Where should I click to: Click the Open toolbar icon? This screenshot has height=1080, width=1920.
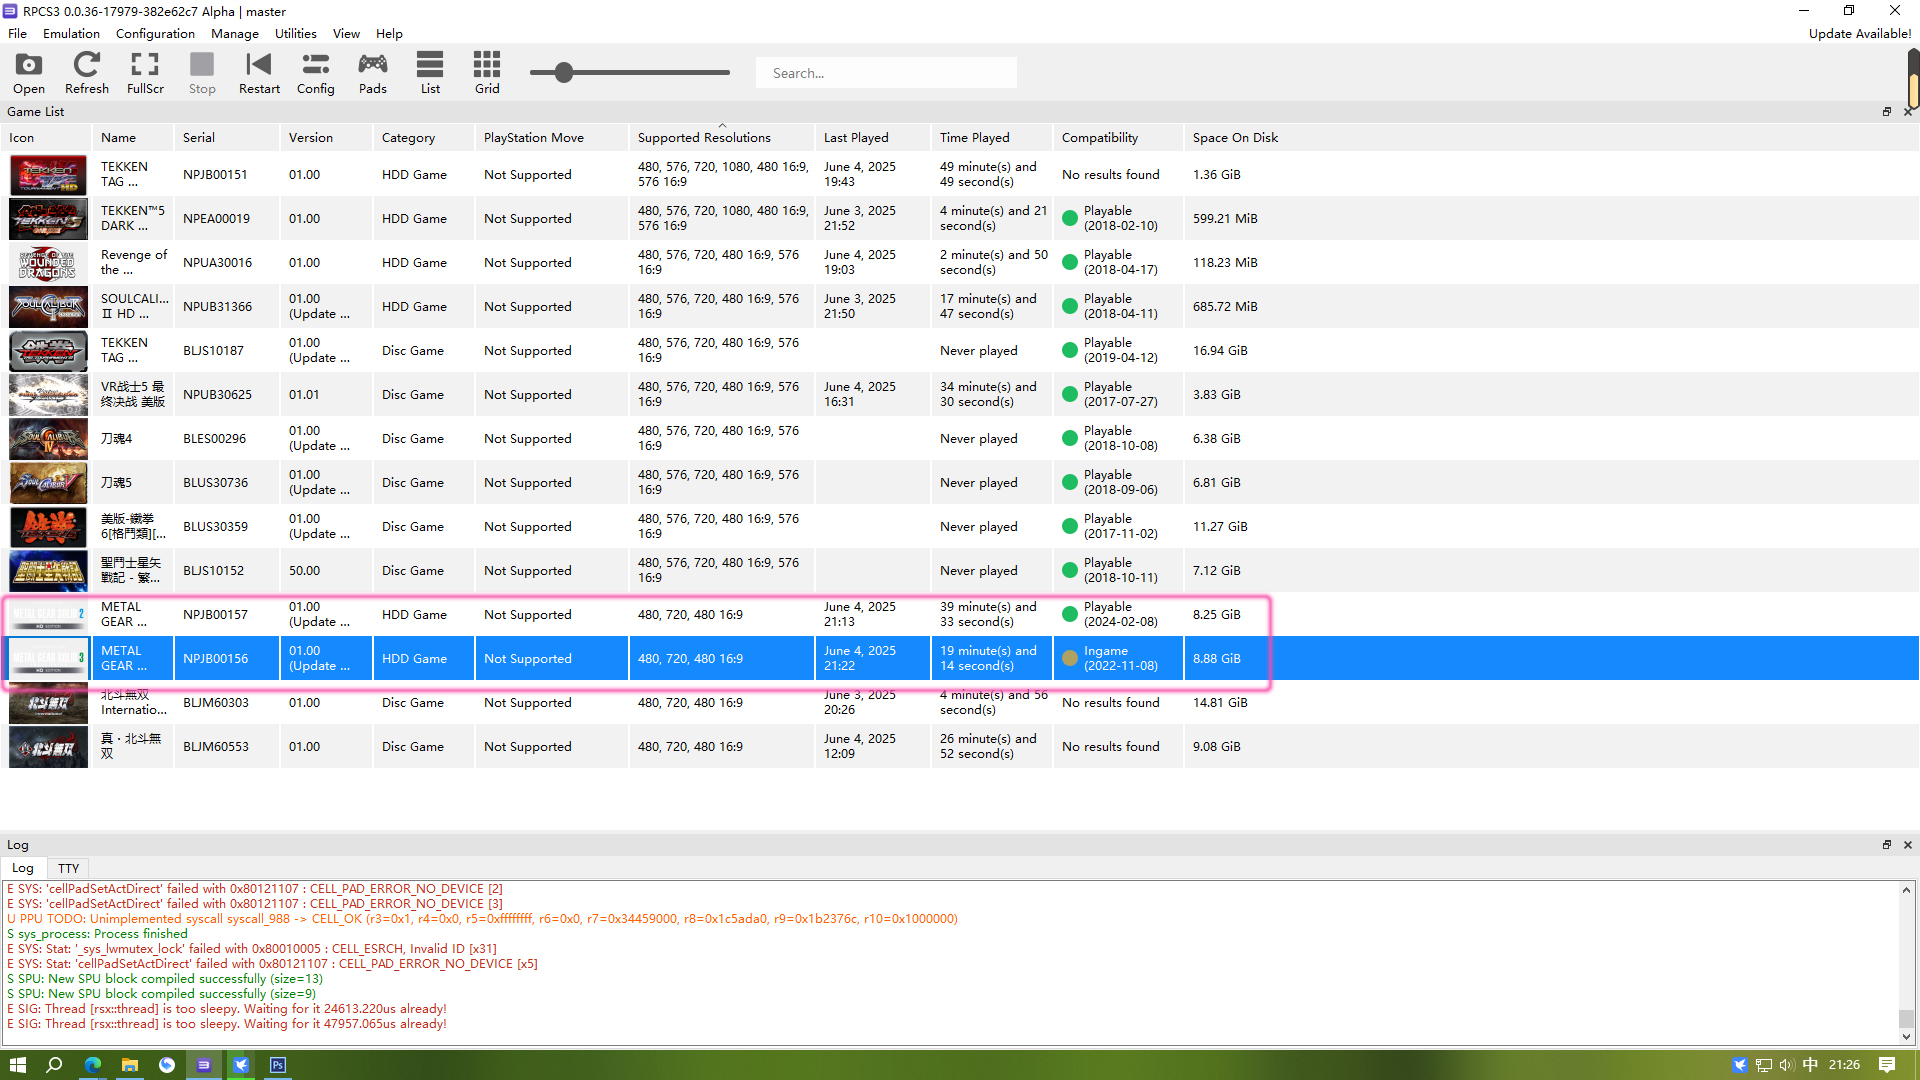pos(29,72)
